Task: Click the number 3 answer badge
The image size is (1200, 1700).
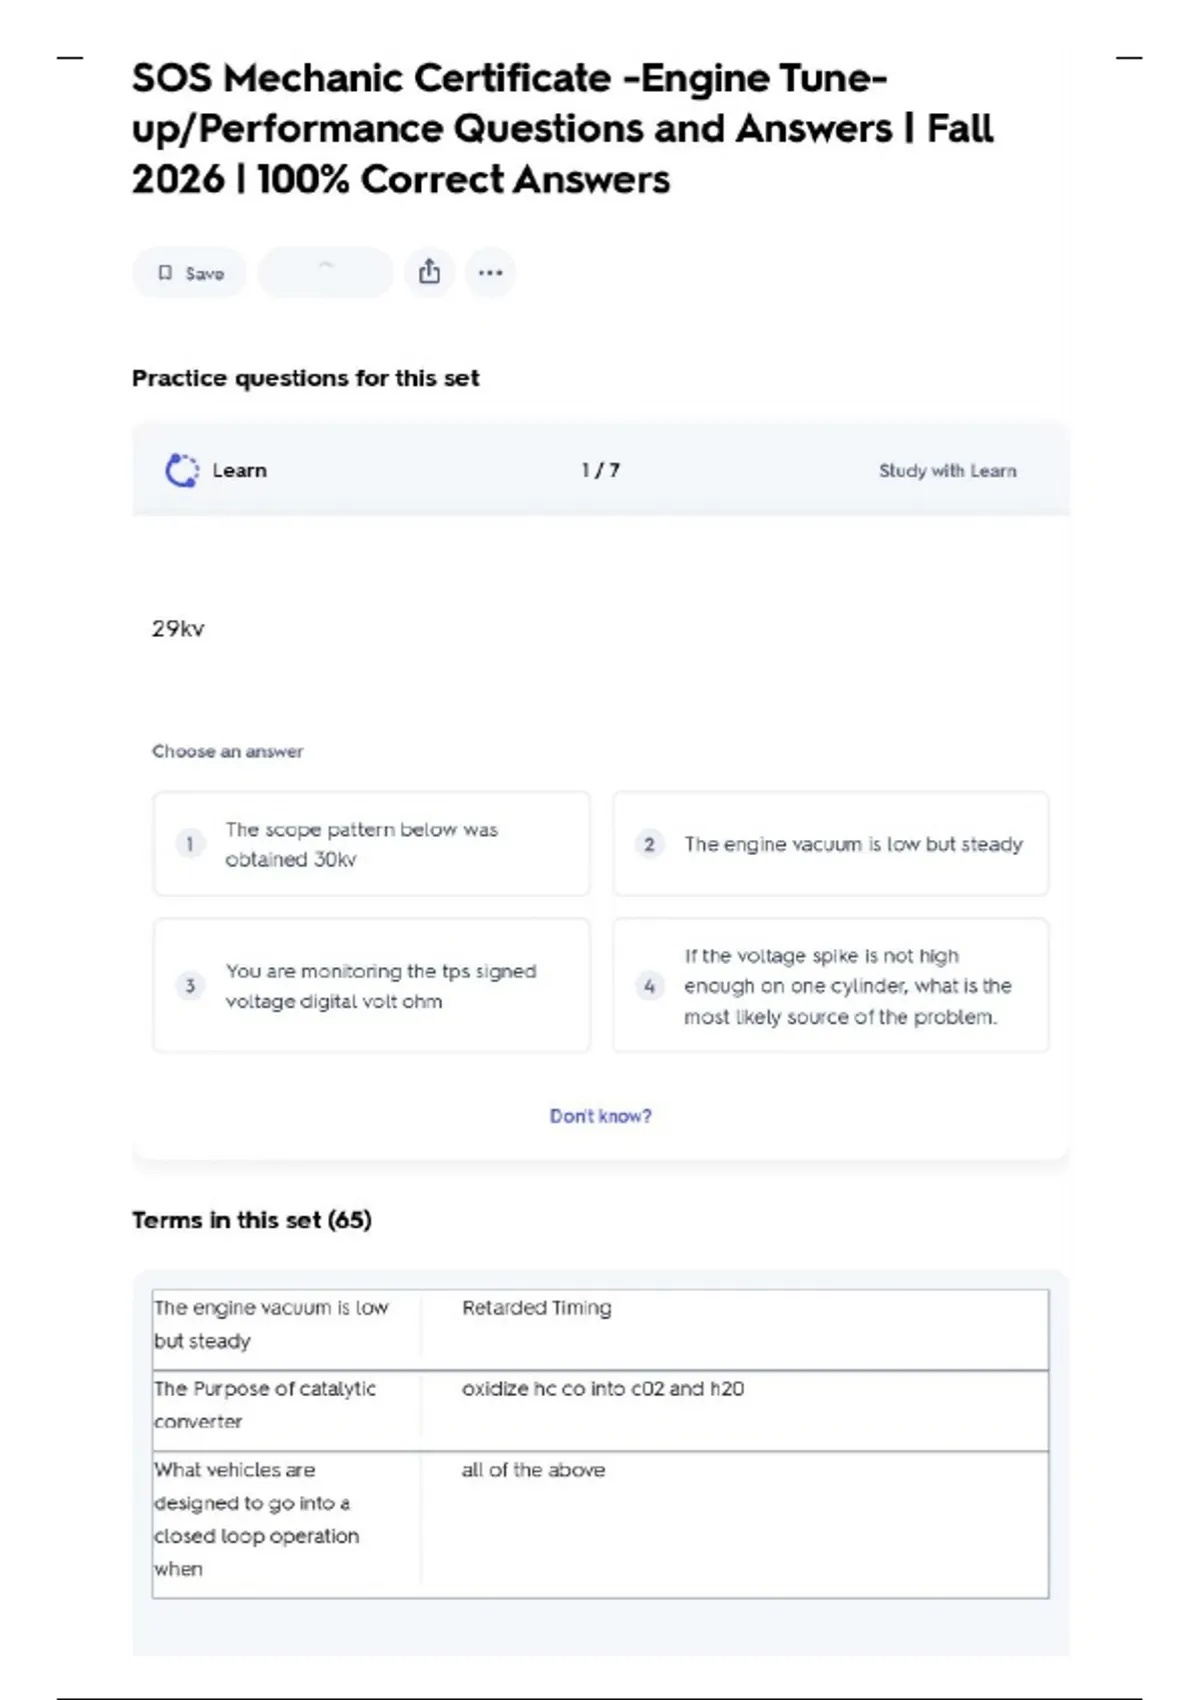Action: (190, 986)
